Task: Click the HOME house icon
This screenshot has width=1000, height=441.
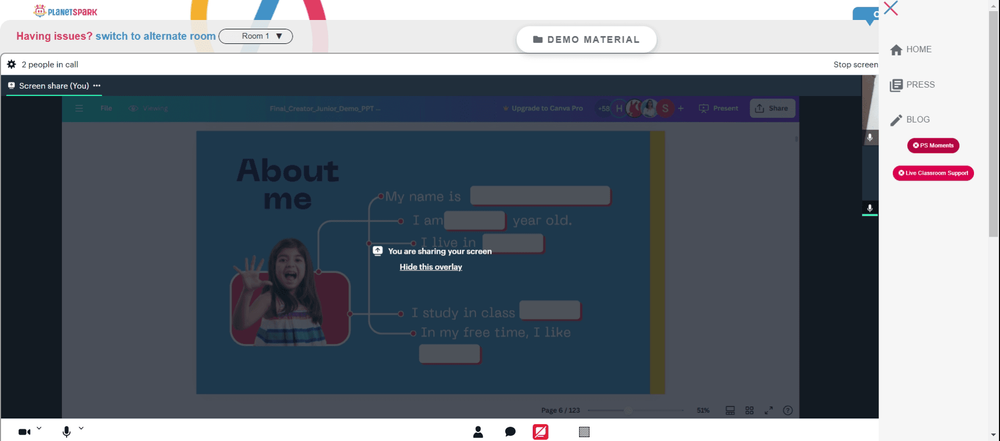Action: click(x=896, y=50)
